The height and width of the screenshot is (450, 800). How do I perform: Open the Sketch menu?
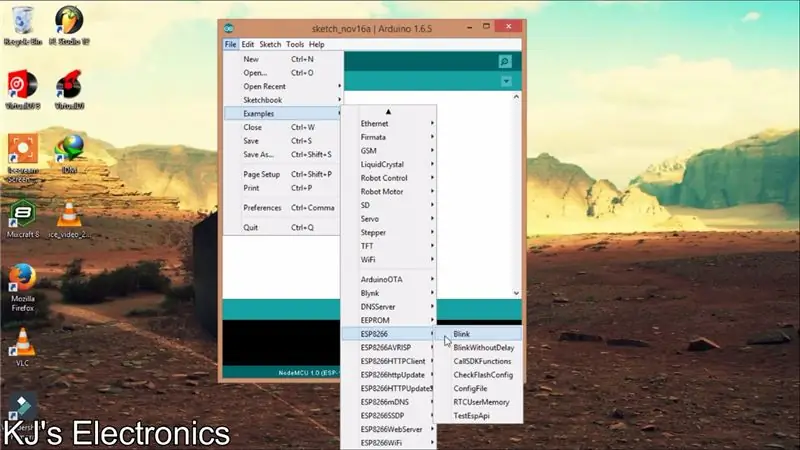coord(270,44)
